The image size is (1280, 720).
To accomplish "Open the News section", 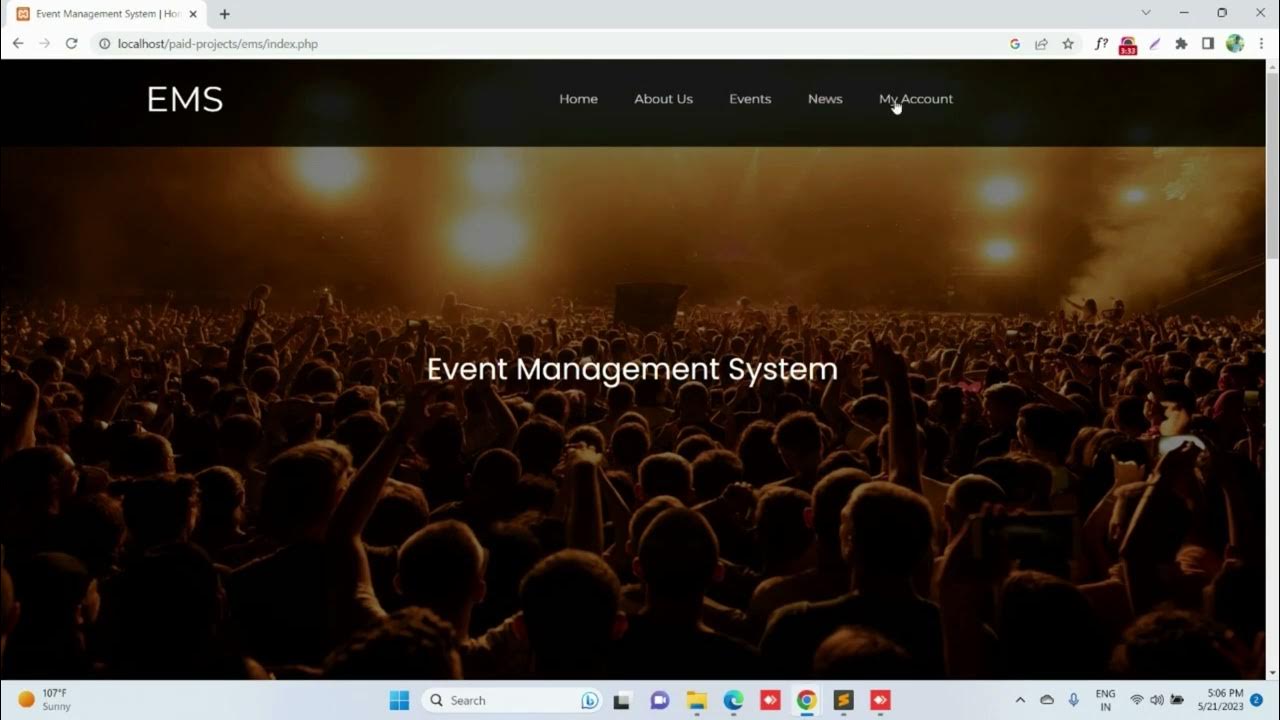I will (825, 99).
